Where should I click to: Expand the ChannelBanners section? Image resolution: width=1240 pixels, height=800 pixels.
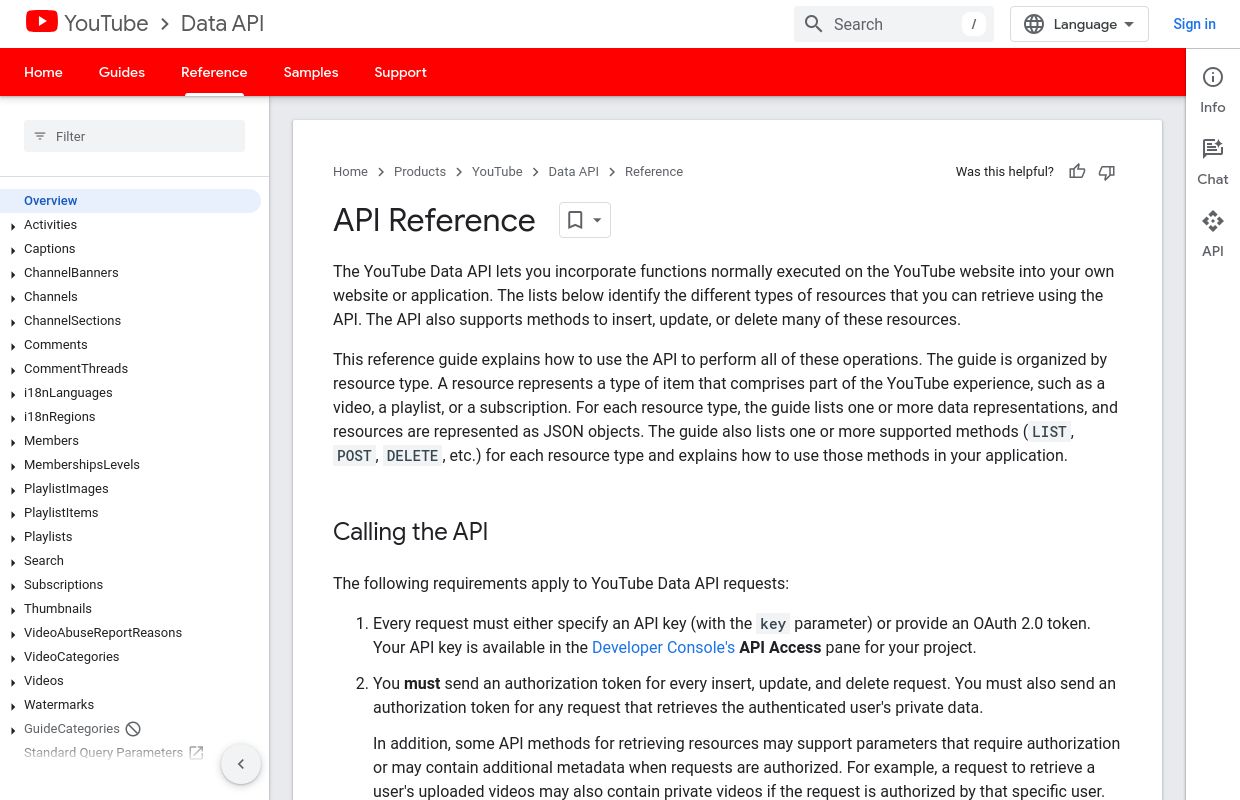(13, 274)
